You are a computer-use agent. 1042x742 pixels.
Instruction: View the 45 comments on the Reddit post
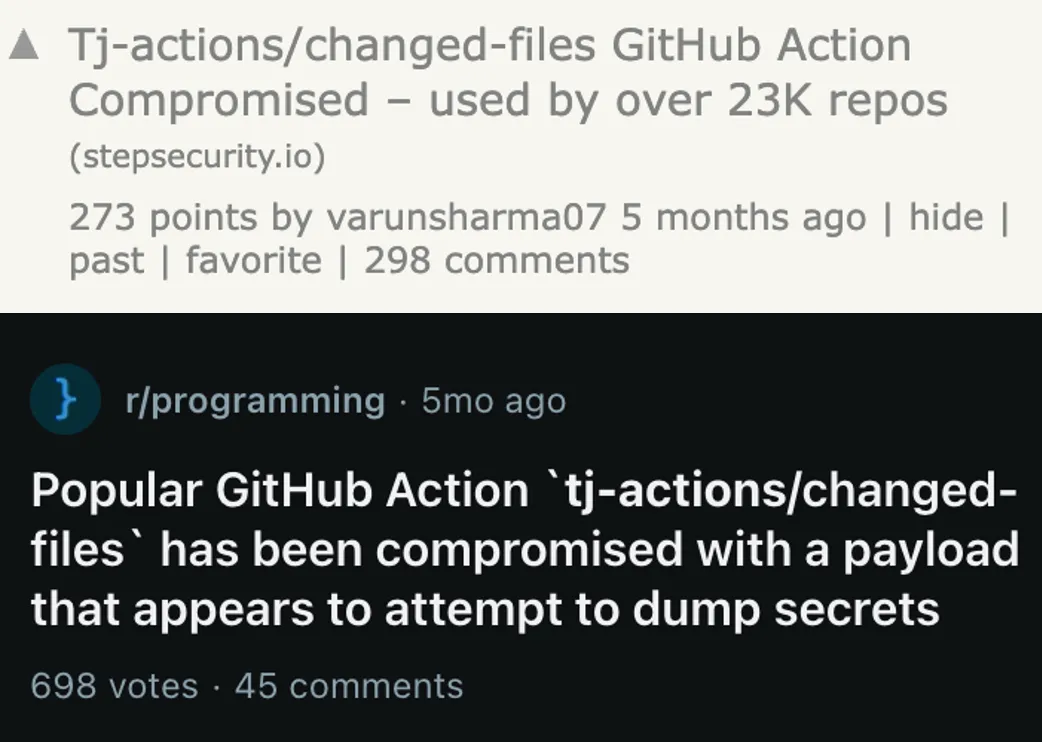pyautogui.click(x=347, y=686)
